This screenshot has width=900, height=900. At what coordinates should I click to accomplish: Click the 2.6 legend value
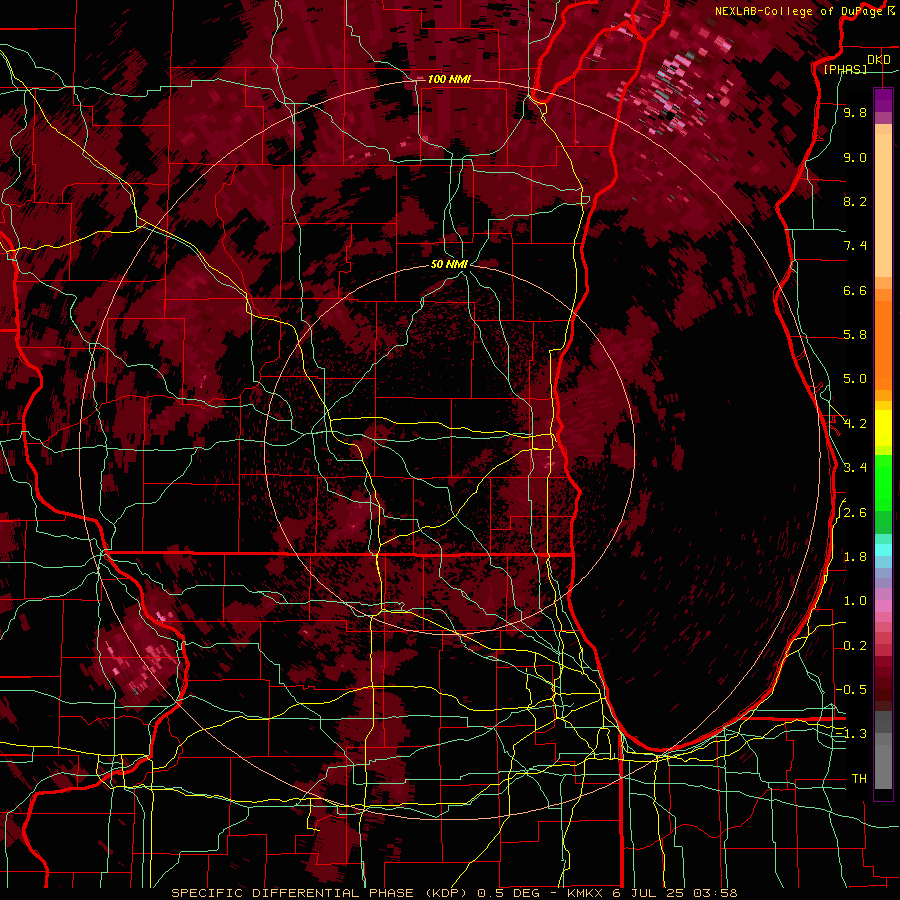click(855, 513)
